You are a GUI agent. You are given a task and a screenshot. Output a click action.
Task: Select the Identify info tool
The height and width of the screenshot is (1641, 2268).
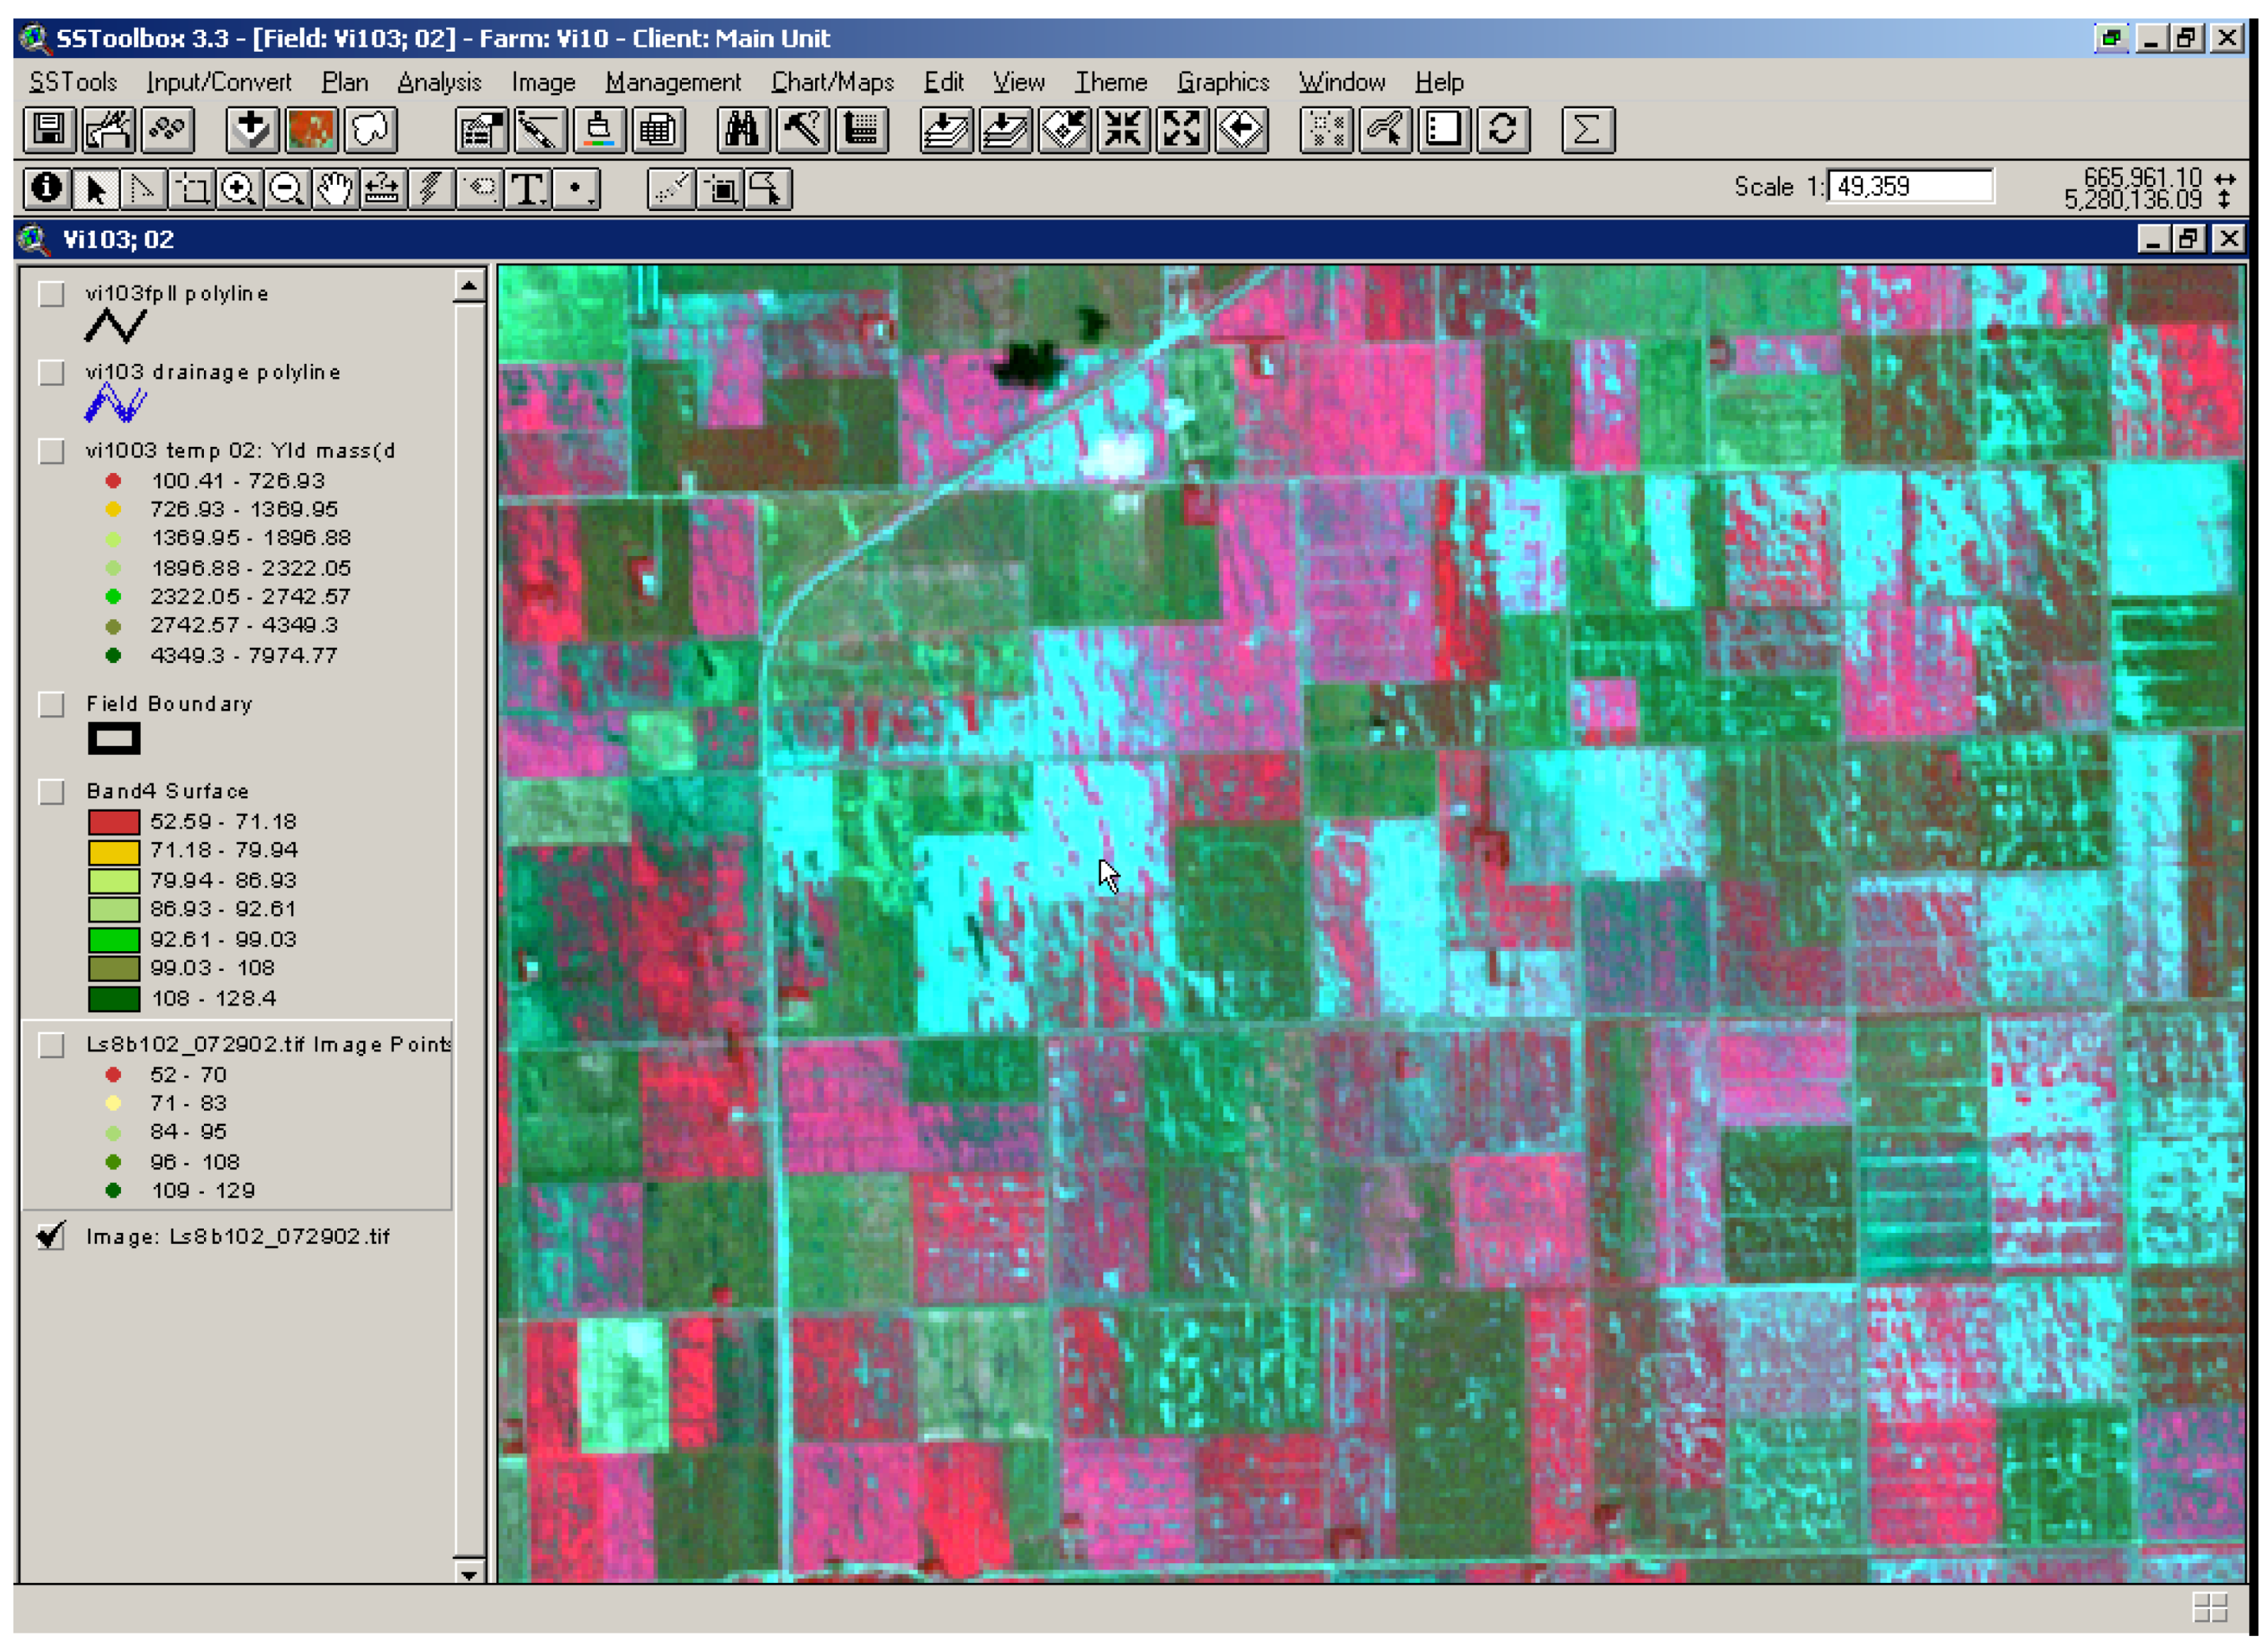tap(46, 189)
